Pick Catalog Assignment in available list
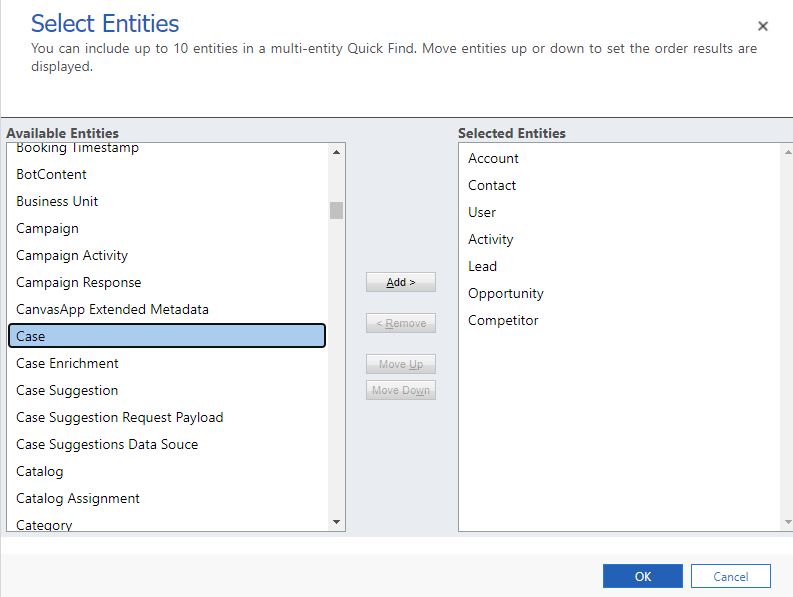 pyautogui.click(x=78, y=498)
